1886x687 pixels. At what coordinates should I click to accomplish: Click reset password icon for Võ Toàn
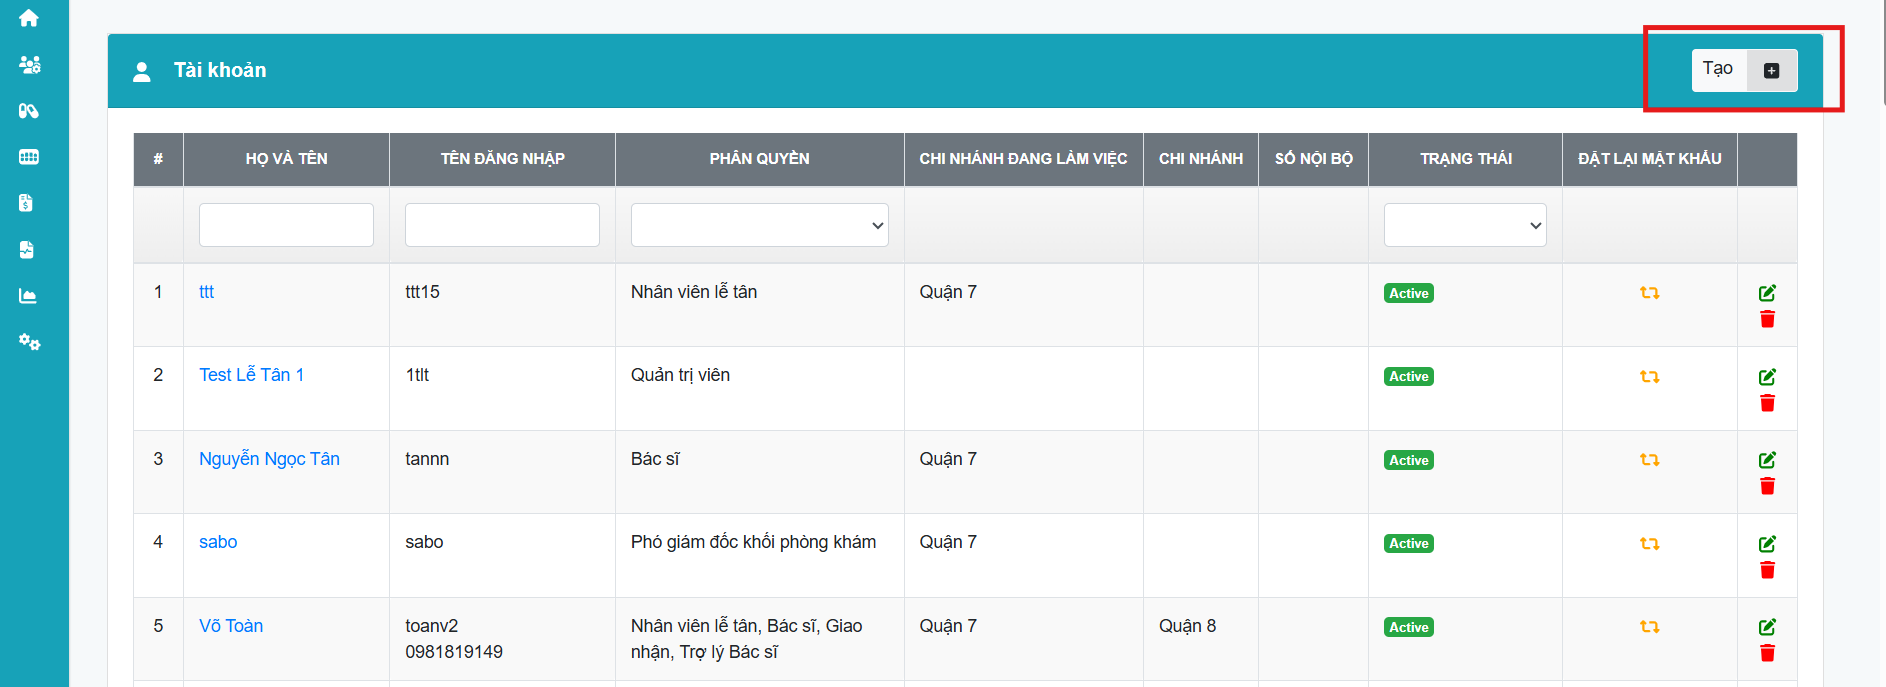(x=1649, y=627)
